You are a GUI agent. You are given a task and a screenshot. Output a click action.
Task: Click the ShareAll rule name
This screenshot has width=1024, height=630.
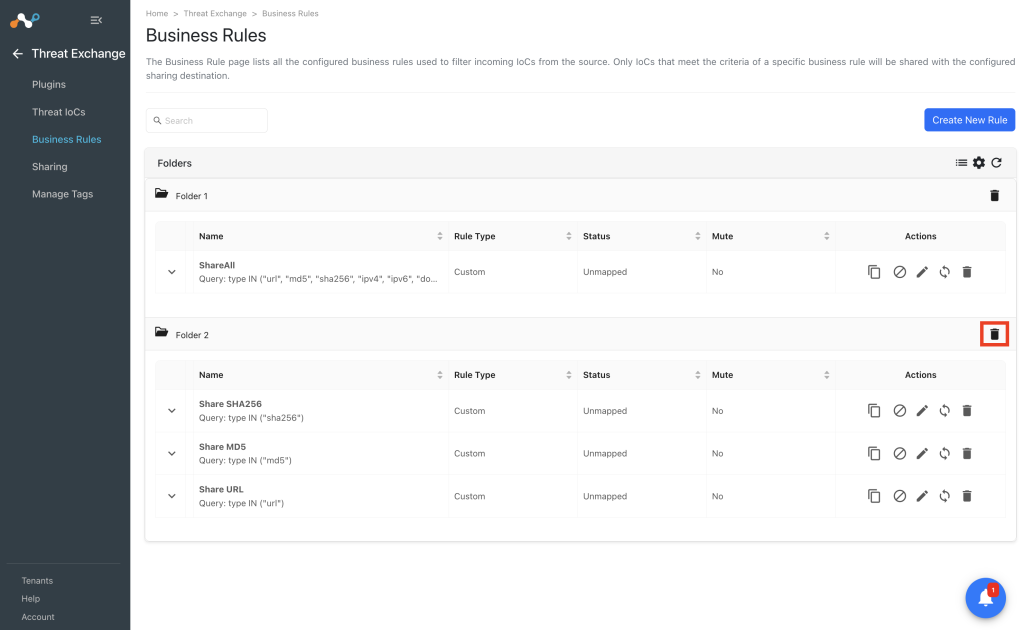pos(217,266)
